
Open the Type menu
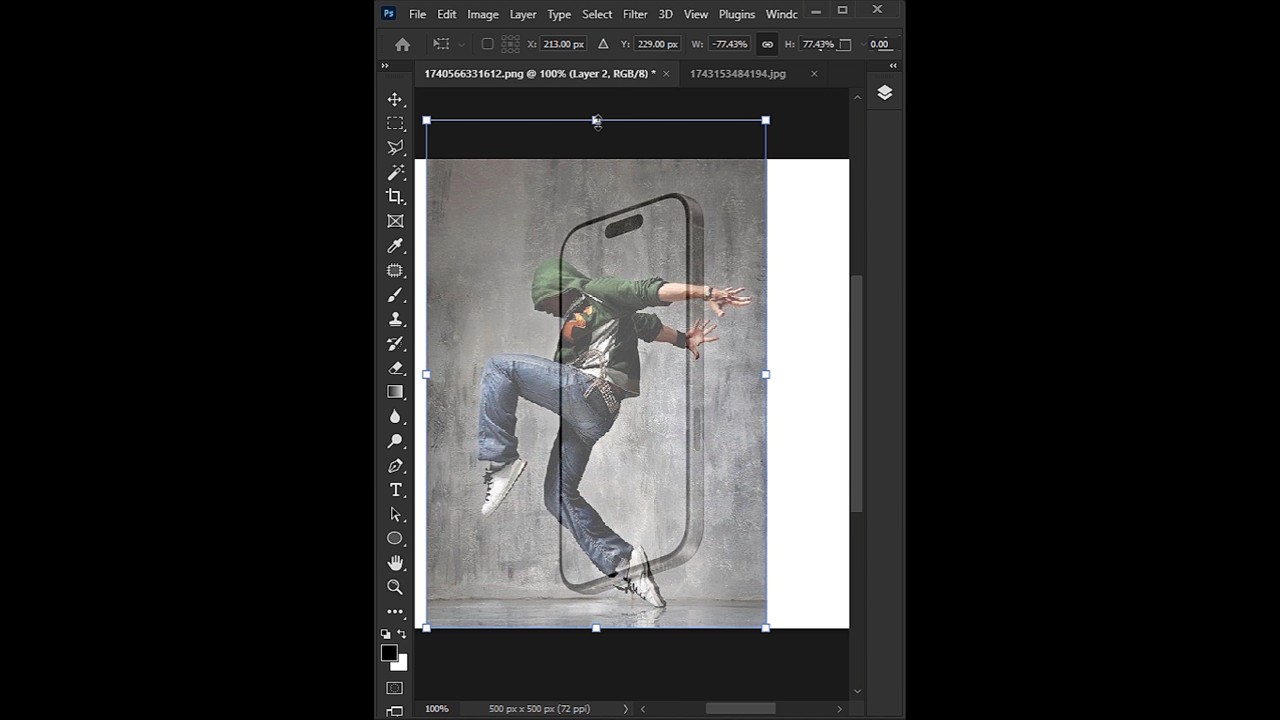[559, 14]
